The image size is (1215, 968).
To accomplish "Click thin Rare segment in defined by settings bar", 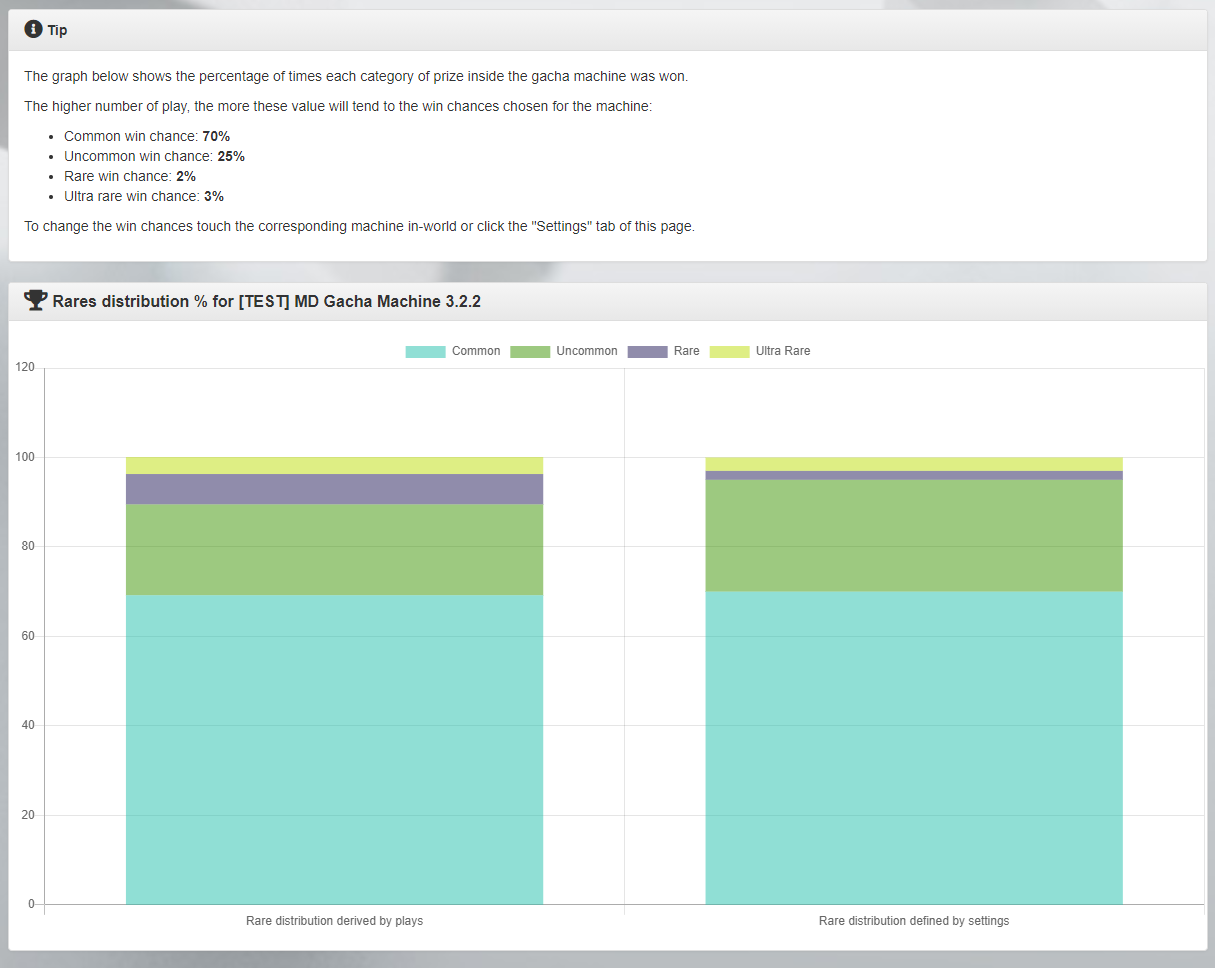I will coord(913,475).
